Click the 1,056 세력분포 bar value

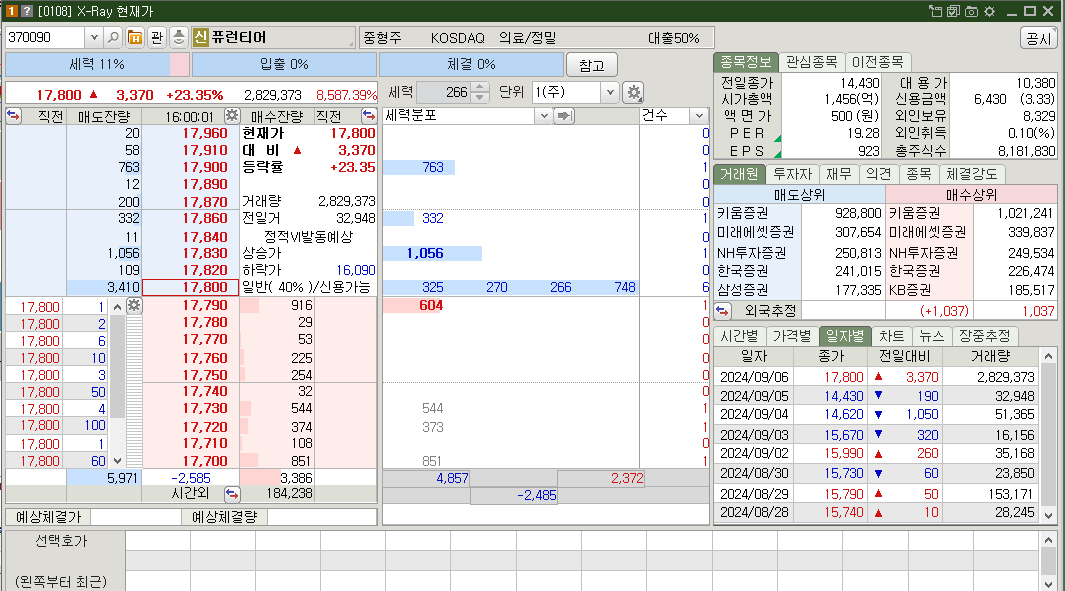click(x=425, y=253)
